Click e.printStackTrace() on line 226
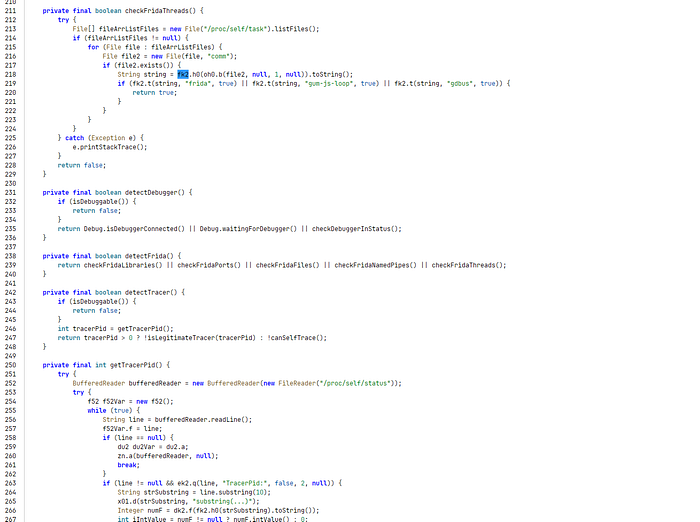 tap(108, 147)
